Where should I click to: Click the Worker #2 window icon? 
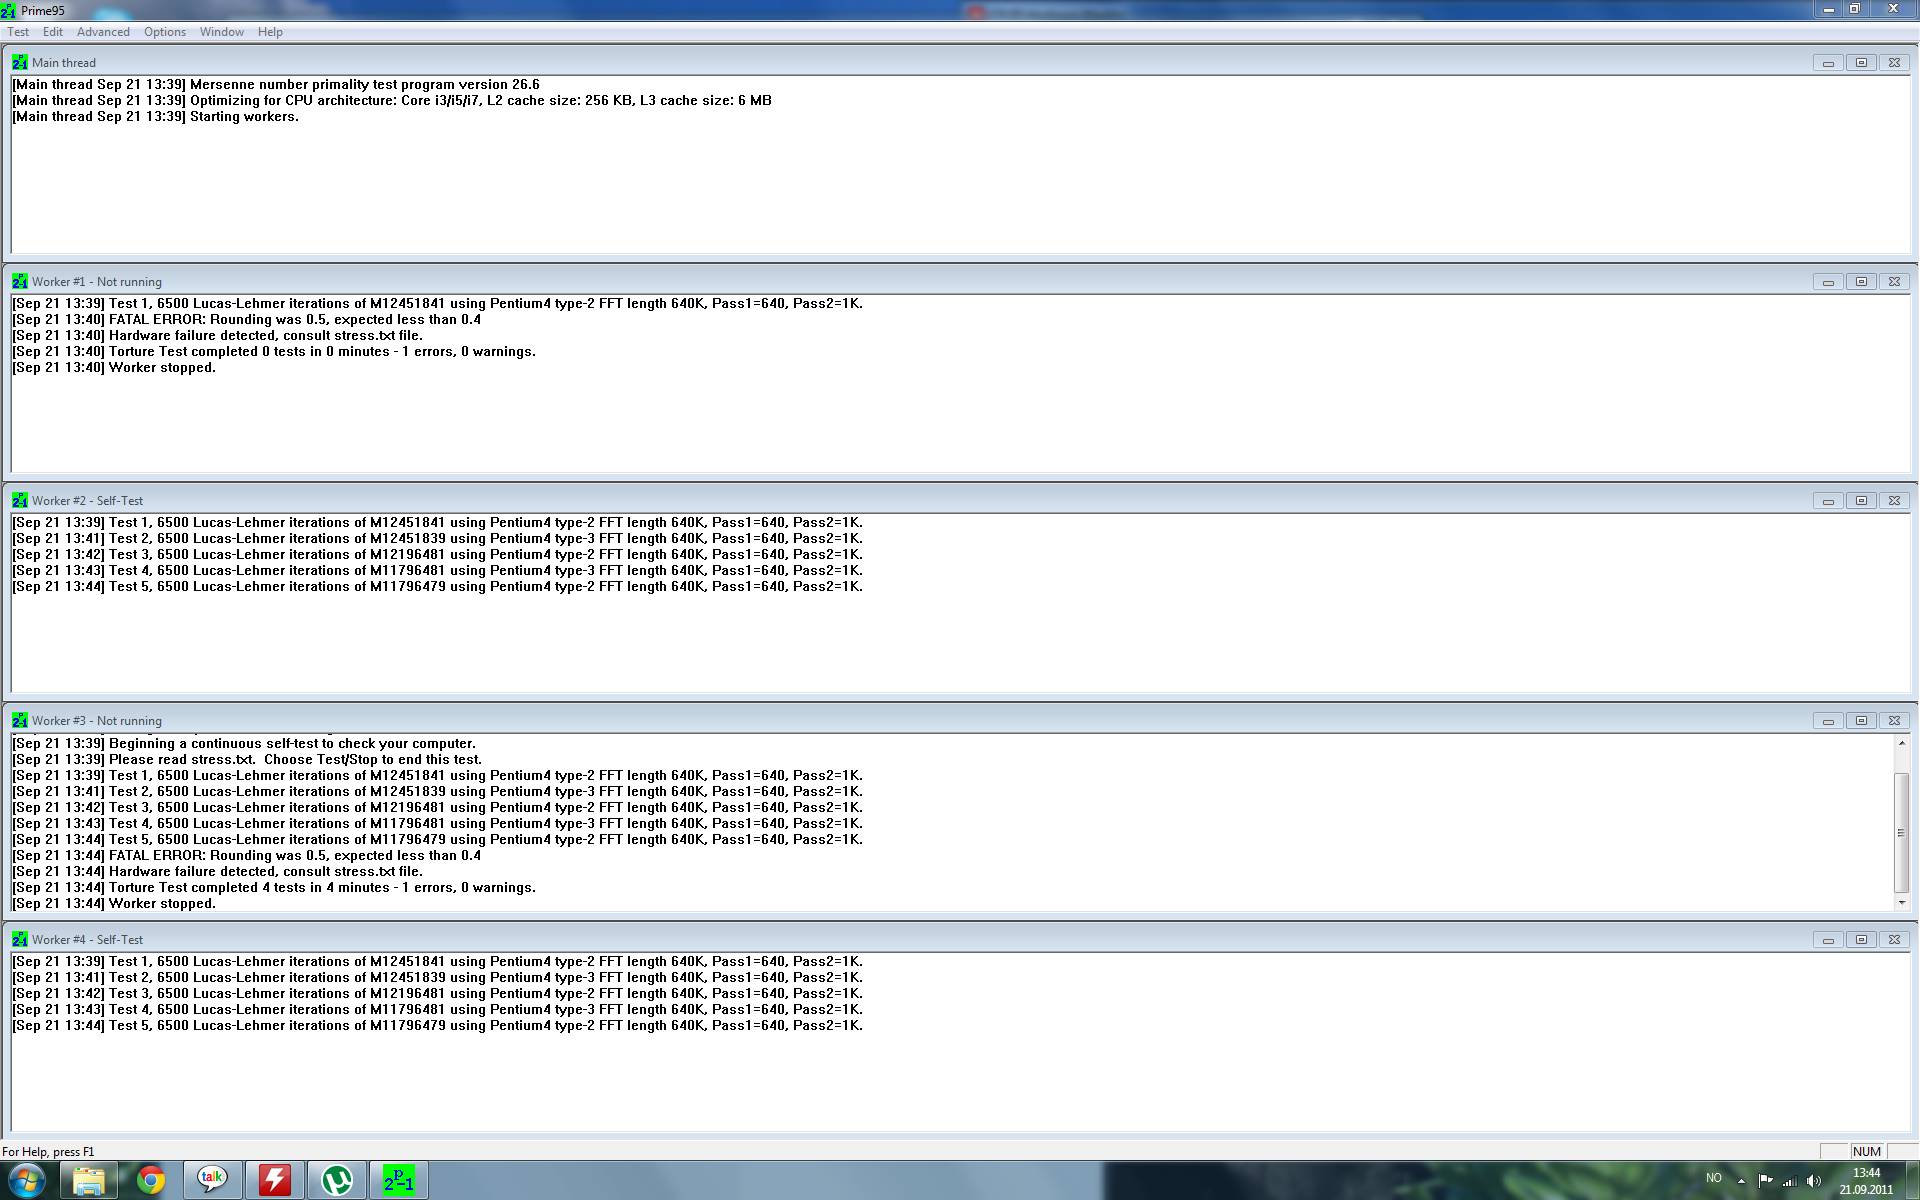(x=20, y=500)
